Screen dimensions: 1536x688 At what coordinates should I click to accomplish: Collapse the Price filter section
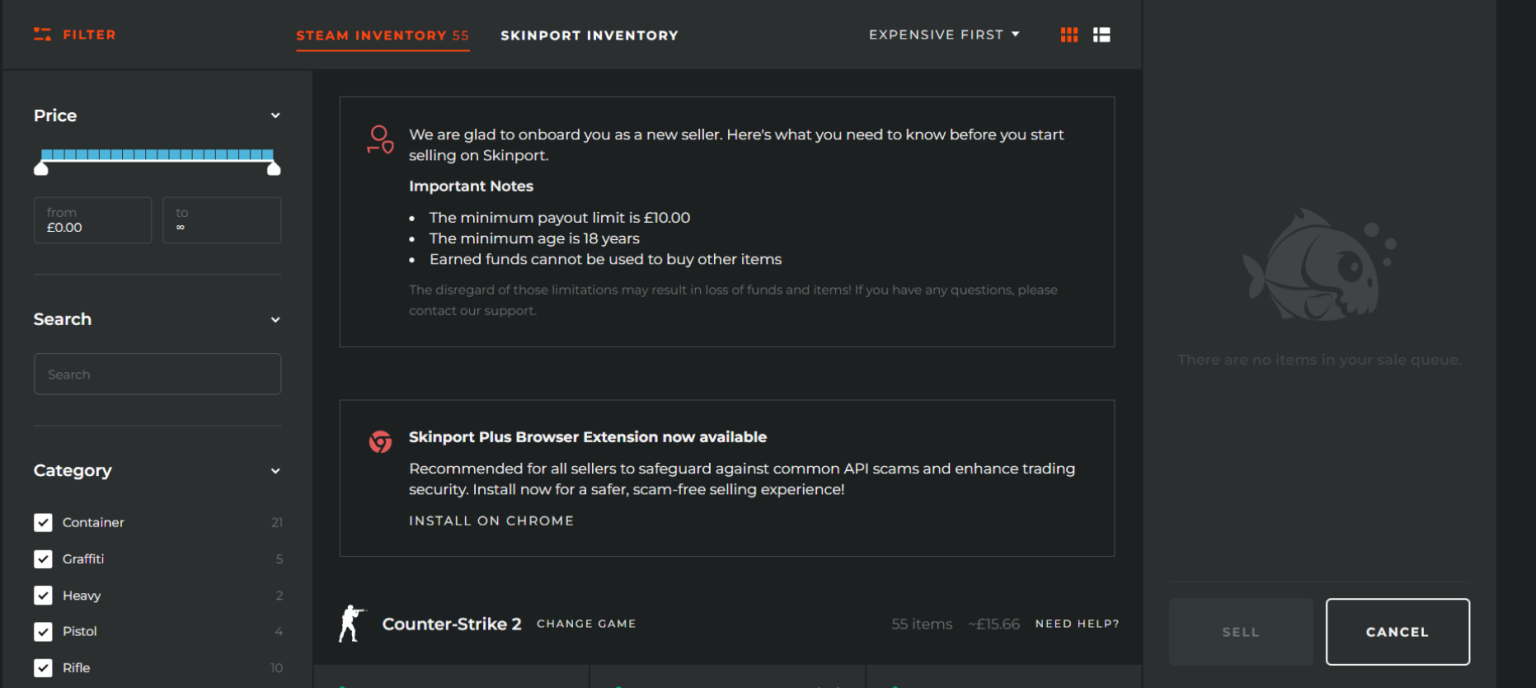(275, 115)
